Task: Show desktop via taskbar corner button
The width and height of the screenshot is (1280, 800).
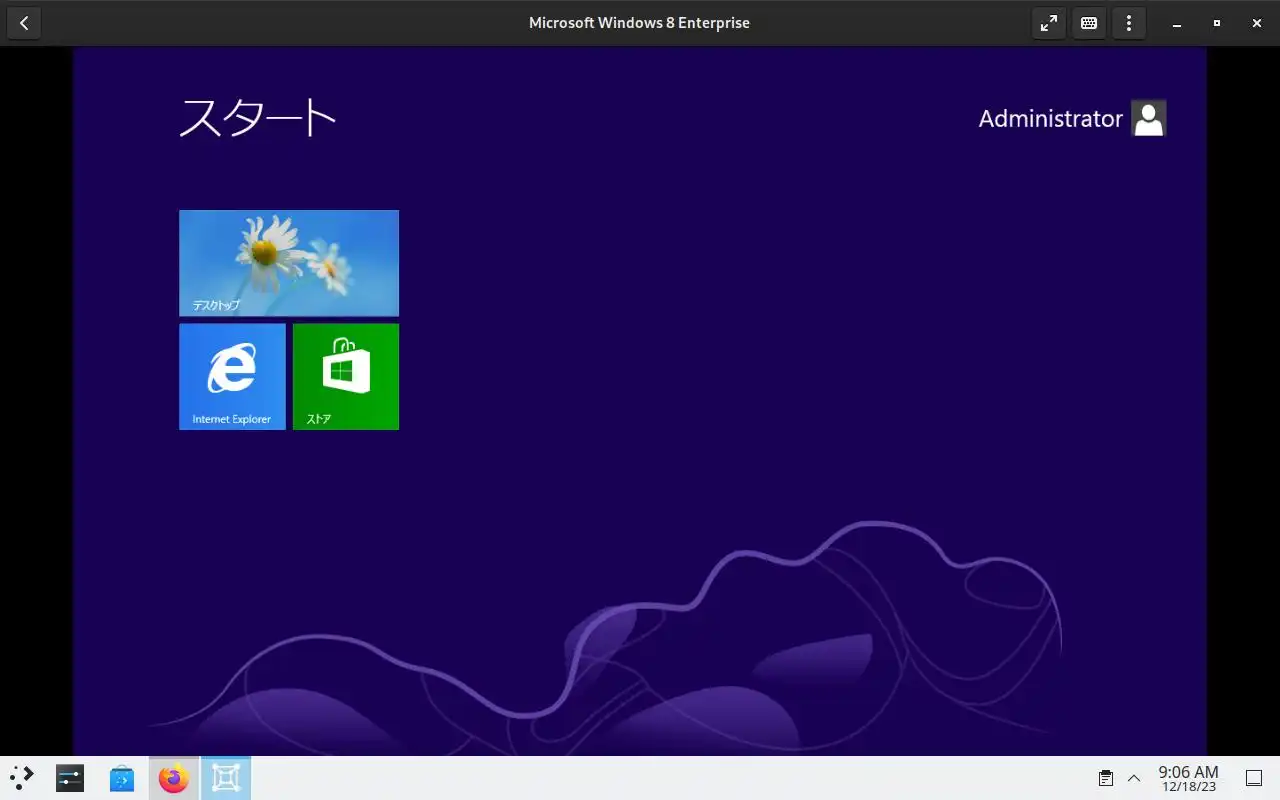Action: [1253, 778]
